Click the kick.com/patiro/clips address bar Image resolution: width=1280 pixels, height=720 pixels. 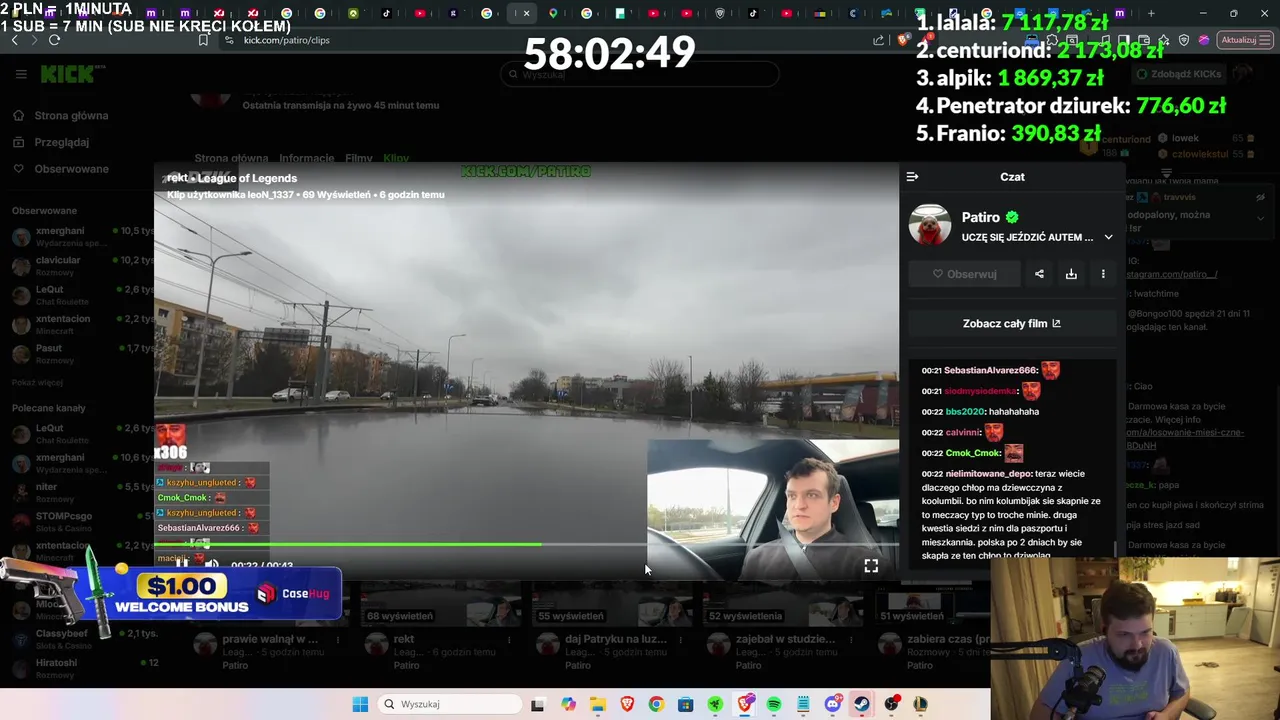286,40
